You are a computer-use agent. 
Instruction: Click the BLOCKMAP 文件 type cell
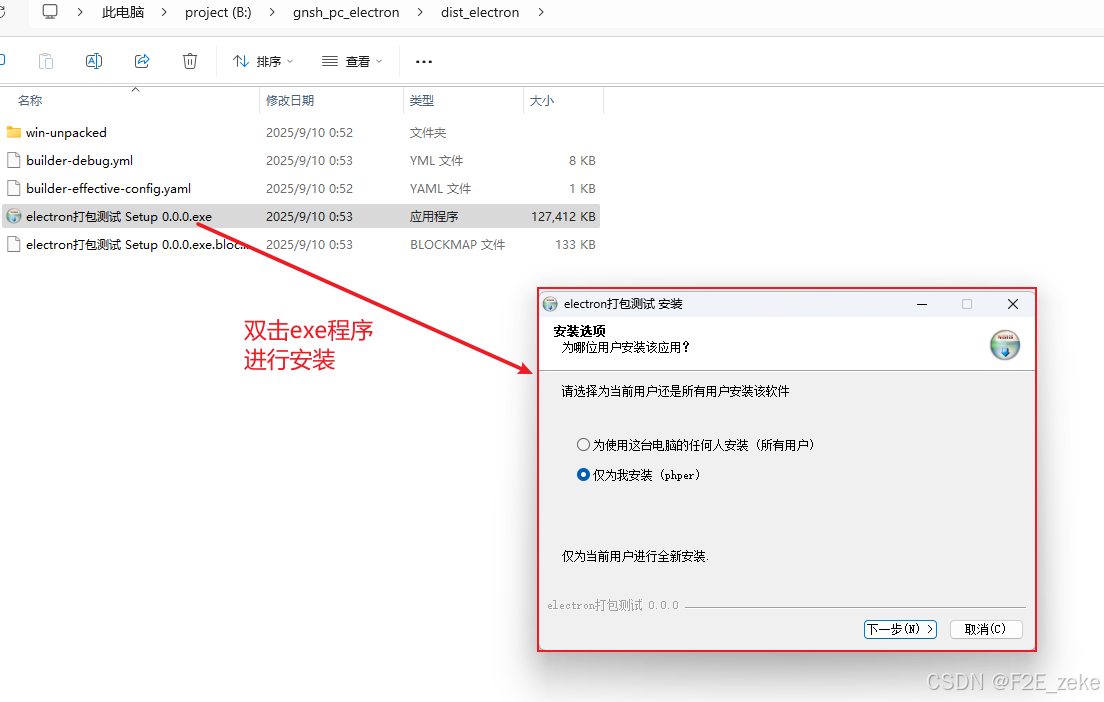(458, 244)
